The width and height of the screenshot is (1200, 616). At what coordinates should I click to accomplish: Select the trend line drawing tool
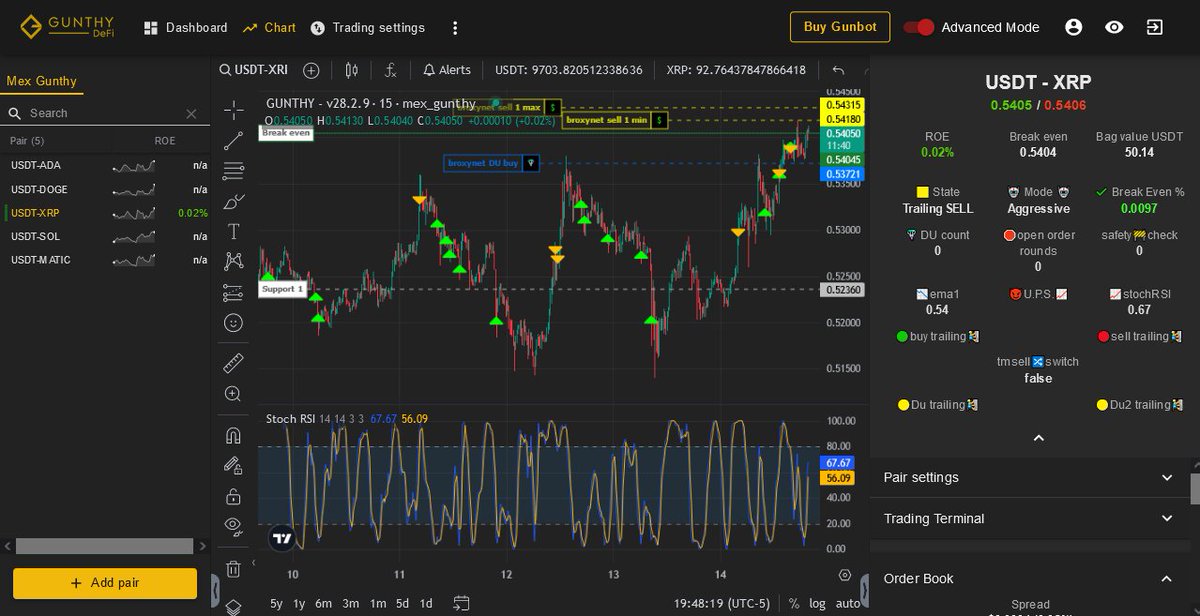pos(233,140)
